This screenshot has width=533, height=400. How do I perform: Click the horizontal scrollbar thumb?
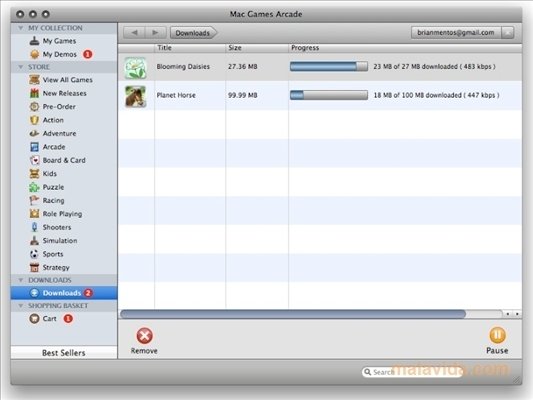click(x=293, y=314)
